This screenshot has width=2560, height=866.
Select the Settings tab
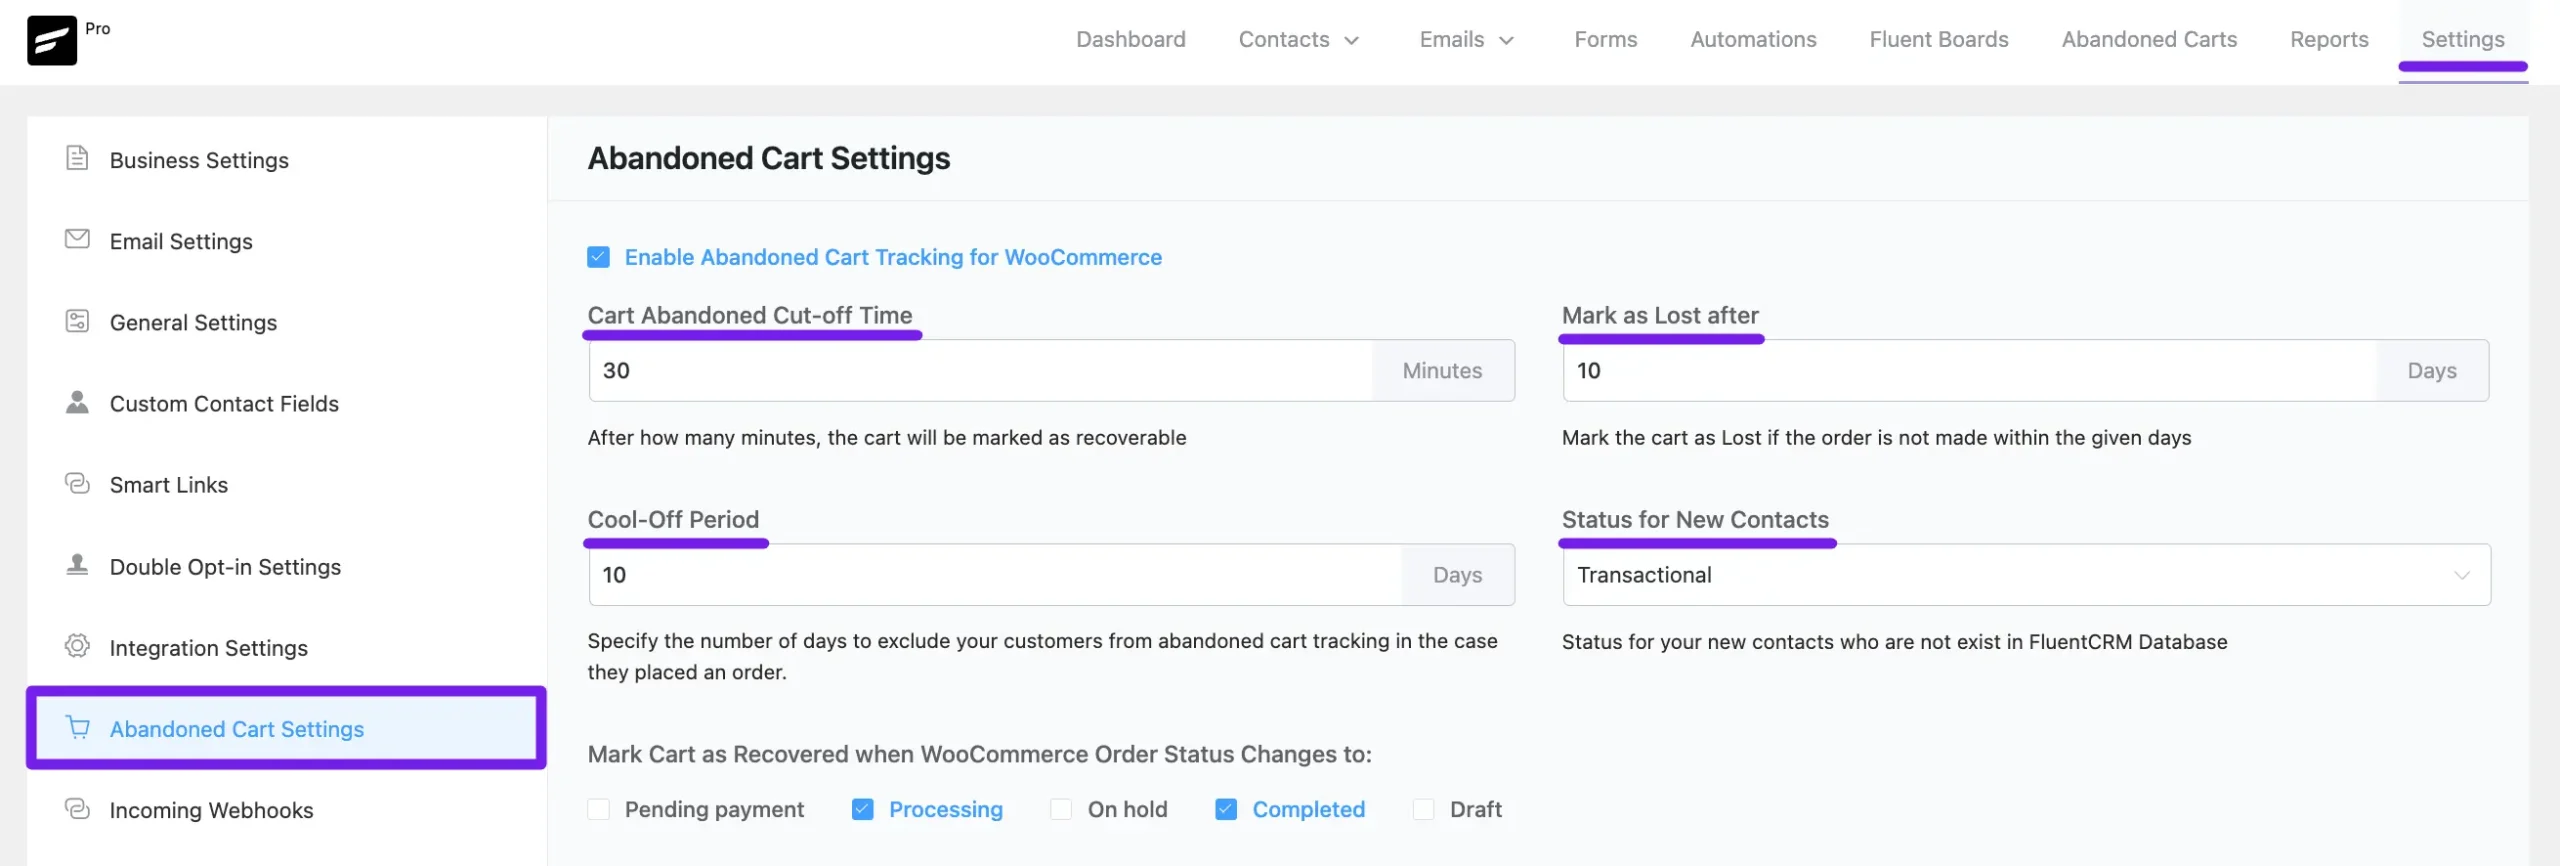tap(2463, 40)
